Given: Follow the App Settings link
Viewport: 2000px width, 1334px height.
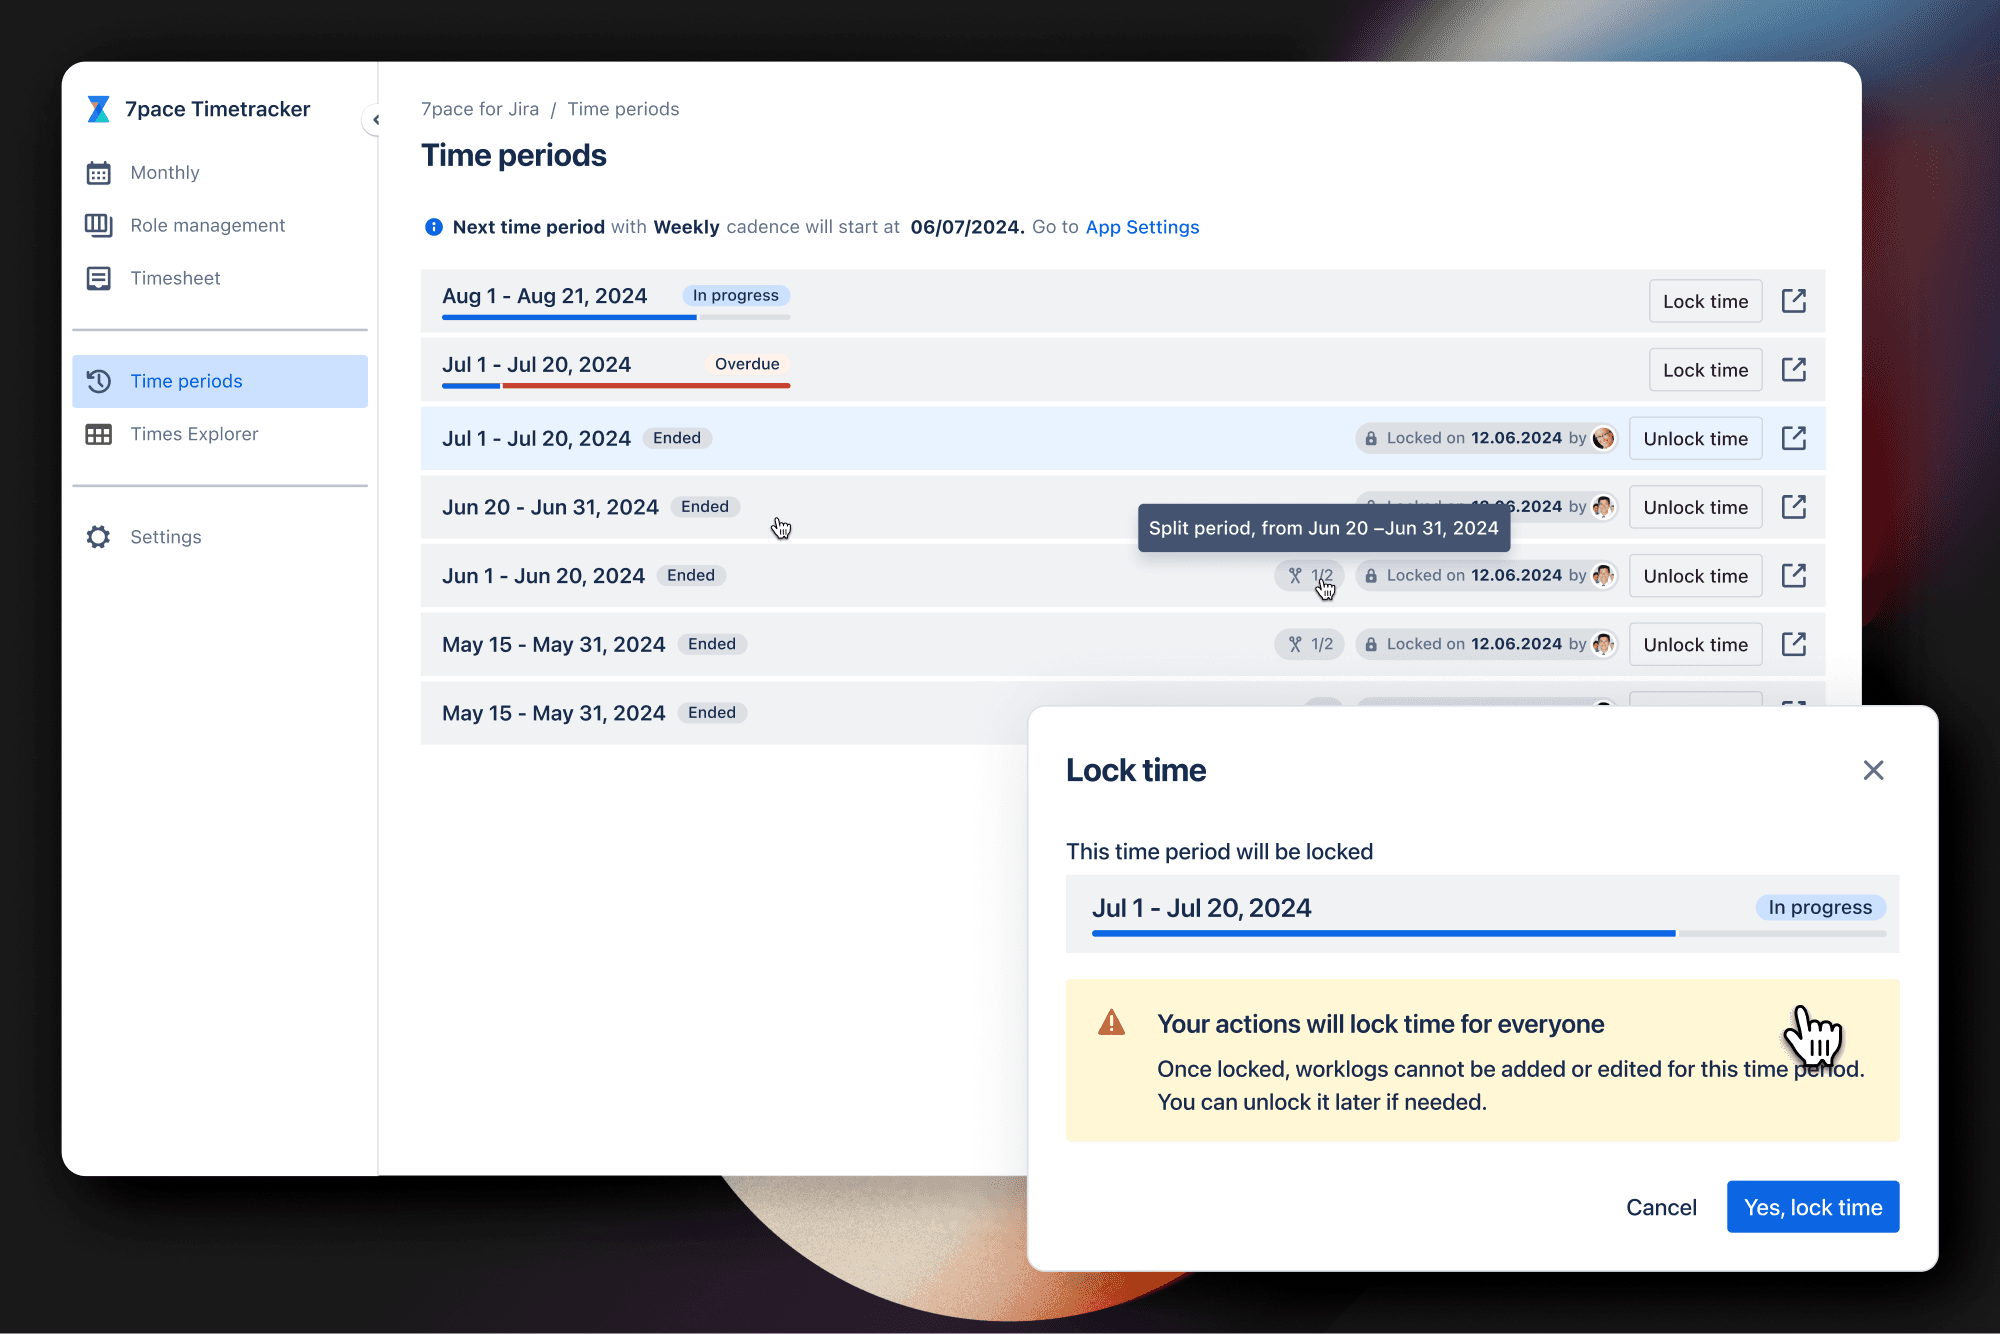Looking at the screenshot, I should tap(1142, 227).
